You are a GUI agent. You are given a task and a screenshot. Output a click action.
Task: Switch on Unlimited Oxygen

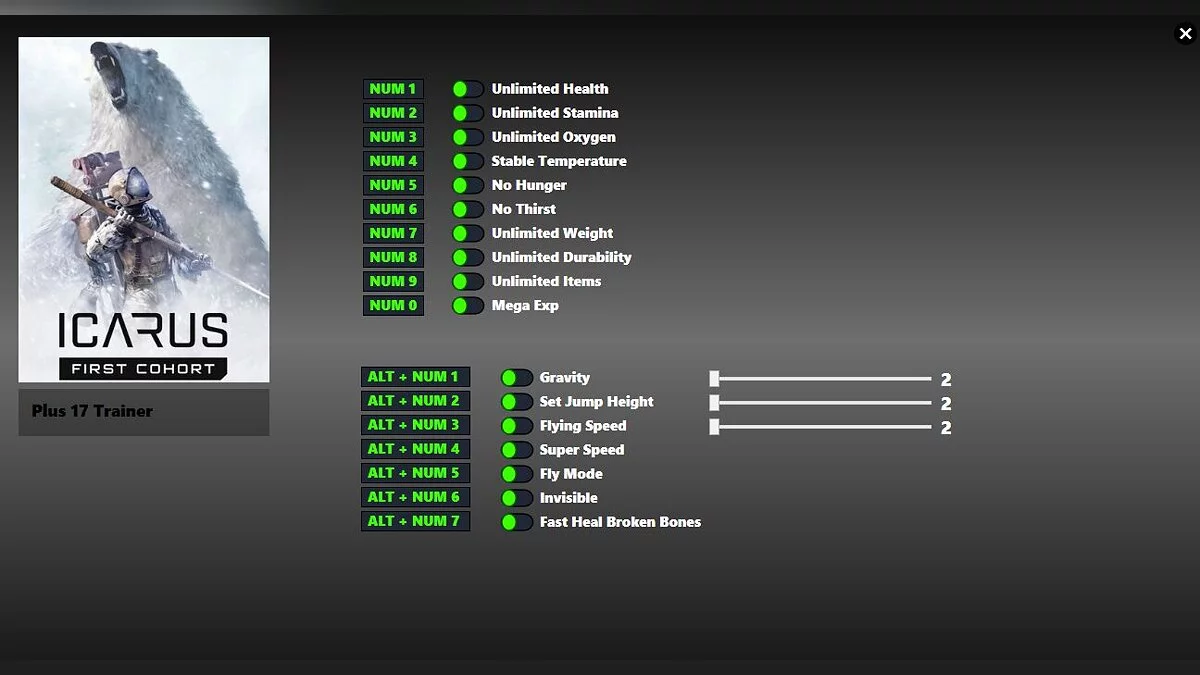(467, 137)
